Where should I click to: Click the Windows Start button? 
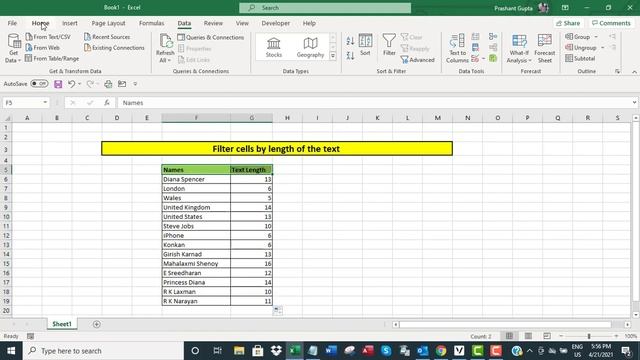[11, 351]
